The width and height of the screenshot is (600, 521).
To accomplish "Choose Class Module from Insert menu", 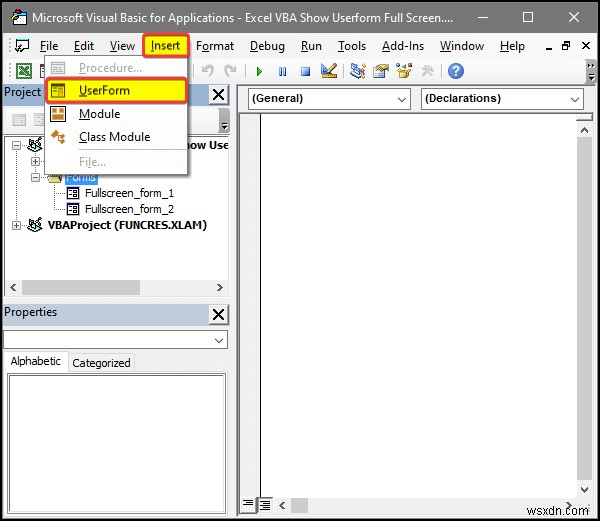I will (116, 137).
